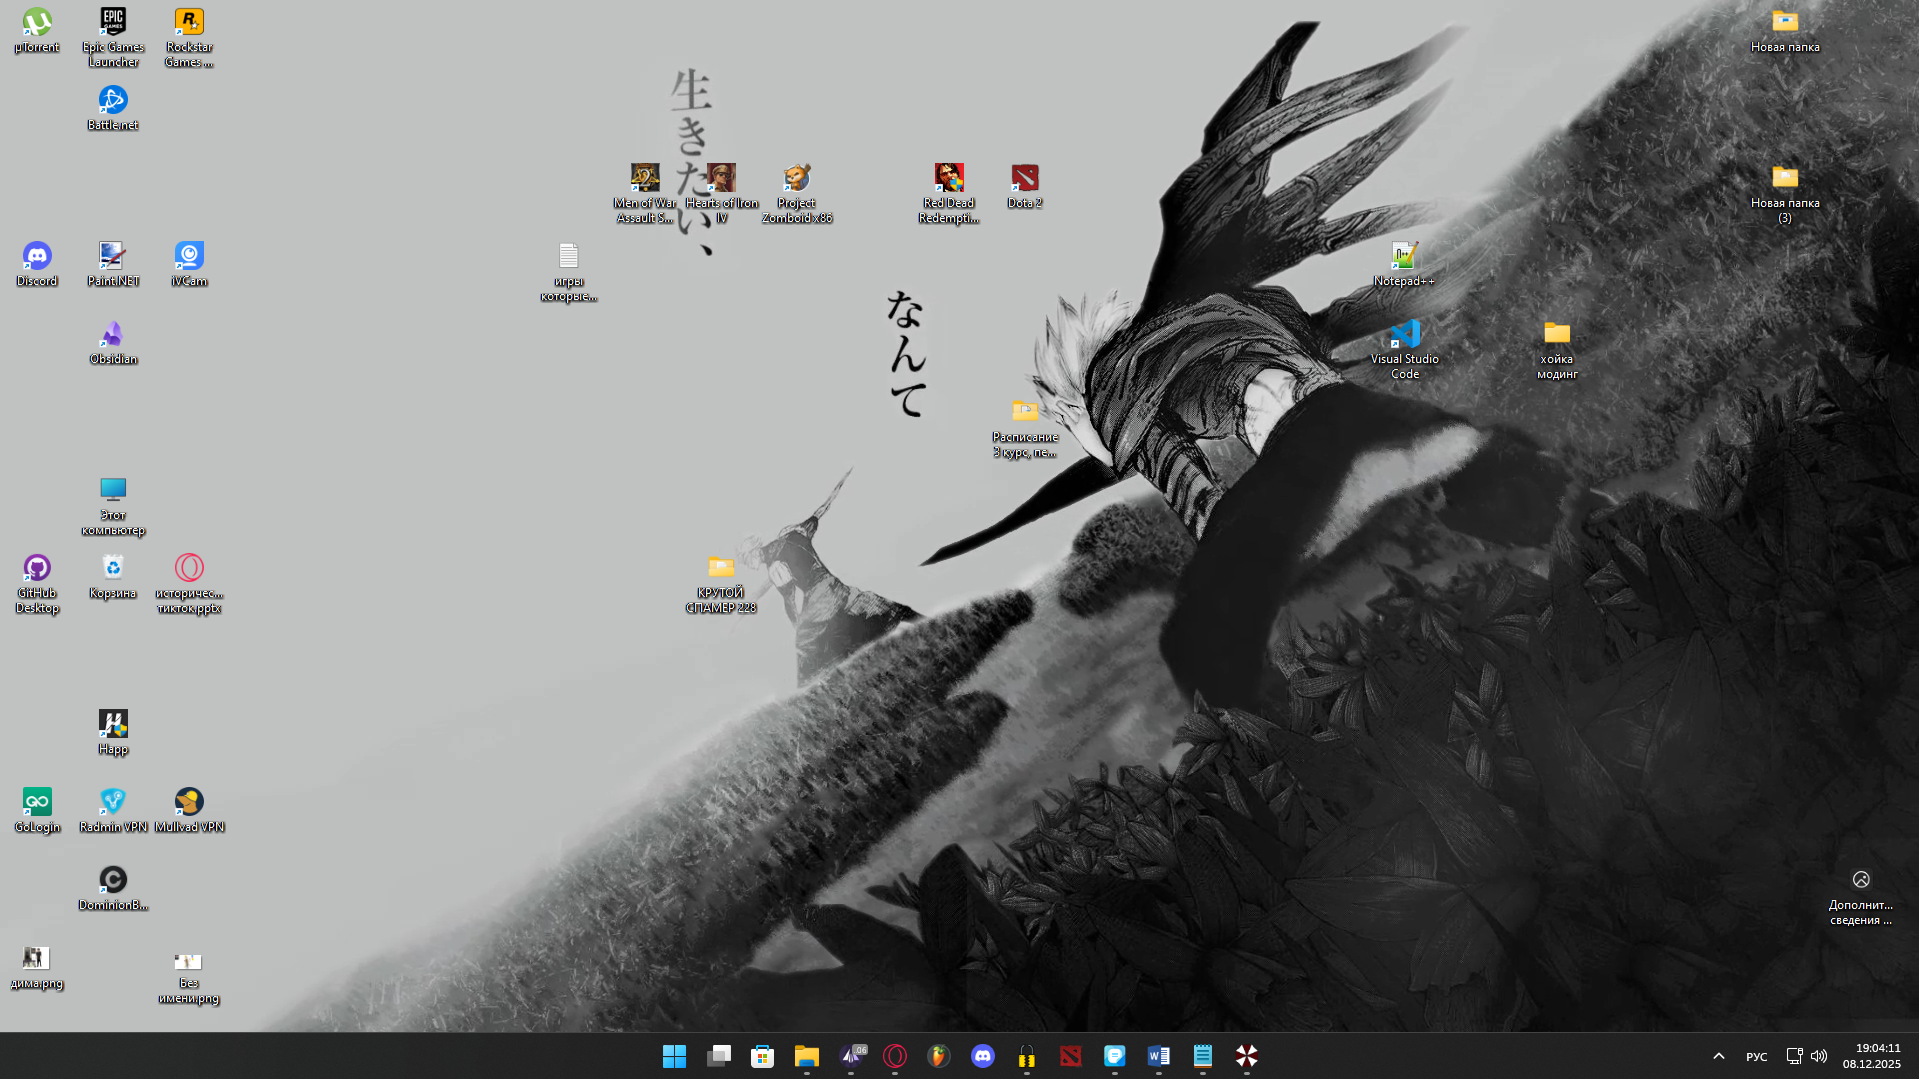The height and width of the screenshot is (1079, 1919).
Task: Select the Notepad++ desktop shortcut
Action: click(1405, 265)
